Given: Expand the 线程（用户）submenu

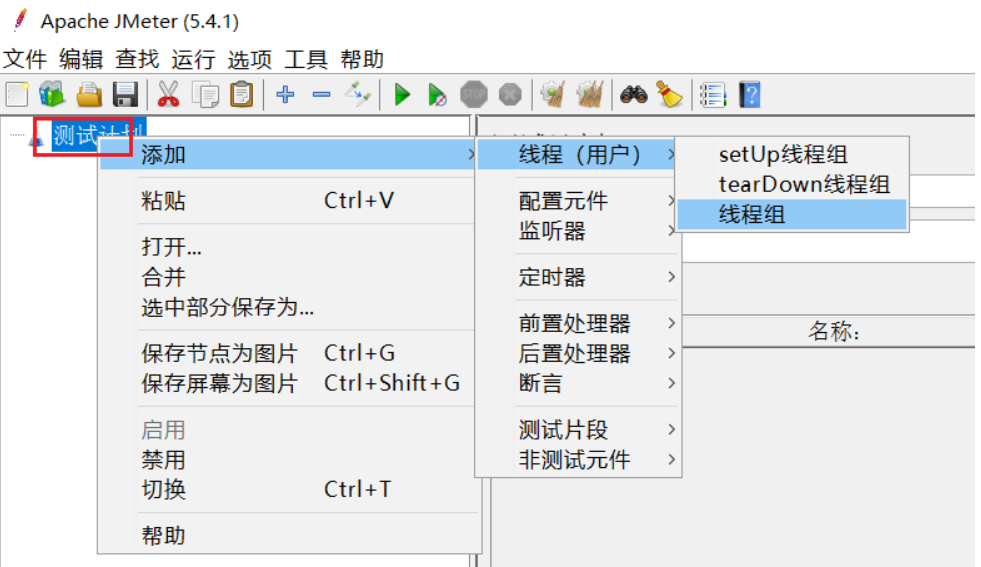Looking at the screenshot, I should pyautogui.click(x=578, y=155).
